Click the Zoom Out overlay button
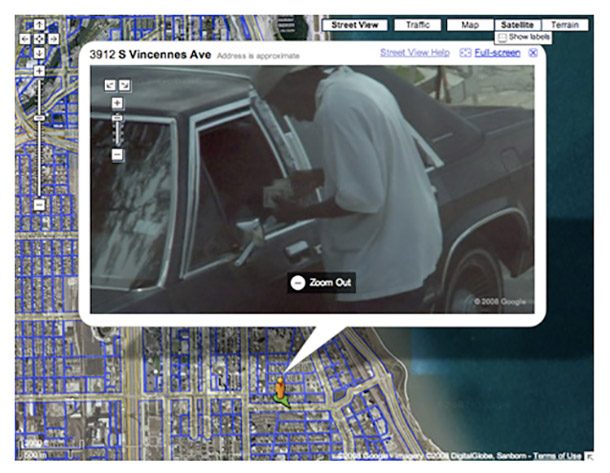 (322, 282)
